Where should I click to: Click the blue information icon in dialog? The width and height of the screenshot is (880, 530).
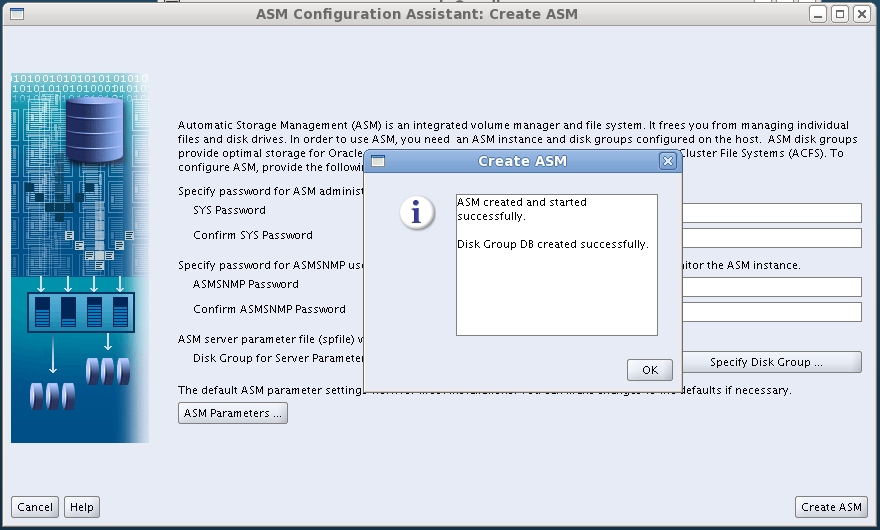416,213
